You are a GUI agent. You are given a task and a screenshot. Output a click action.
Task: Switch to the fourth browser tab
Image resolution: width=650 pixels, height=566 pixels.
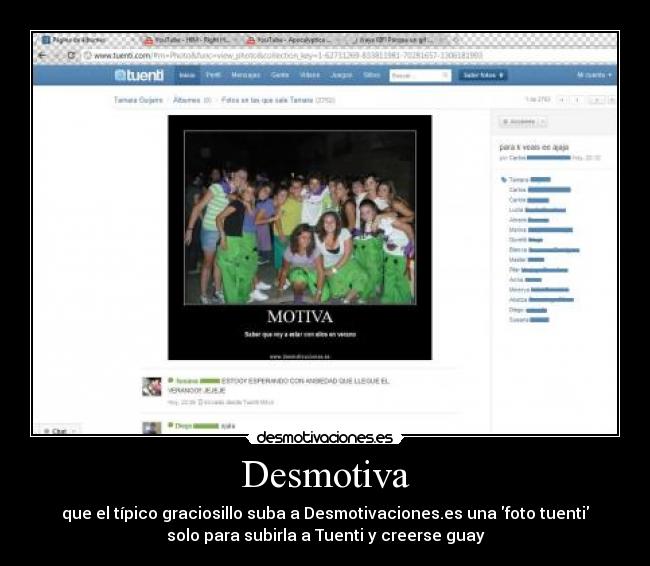click(397, 40)
